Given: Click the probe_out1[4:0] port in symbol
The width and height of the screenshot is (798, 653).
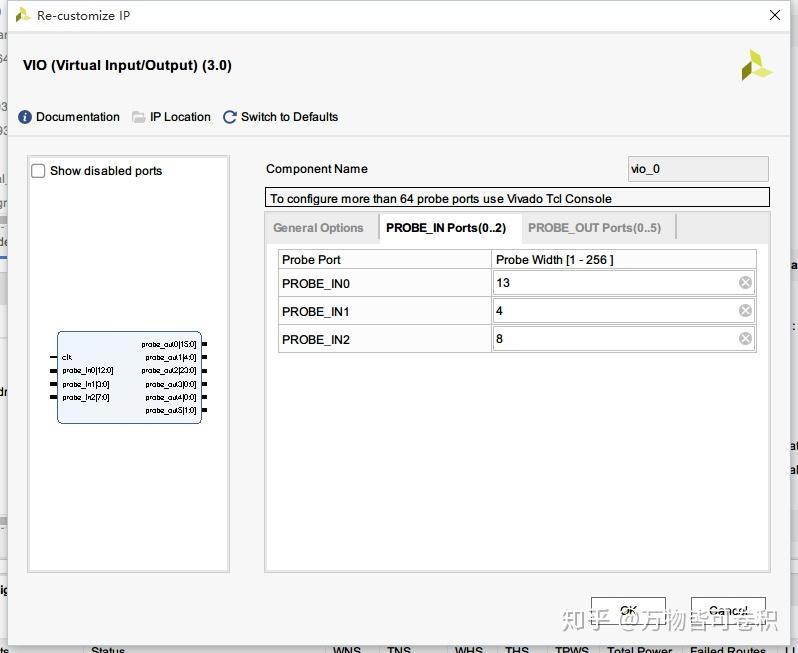Looking at the screenshot, I should (170, 357).
